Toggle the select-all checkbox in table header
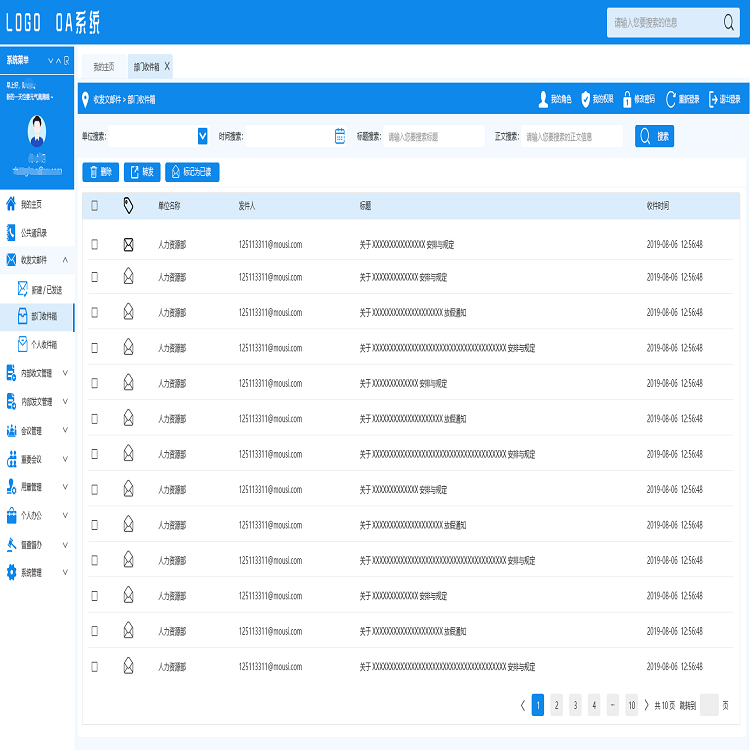 click(95, 205)
